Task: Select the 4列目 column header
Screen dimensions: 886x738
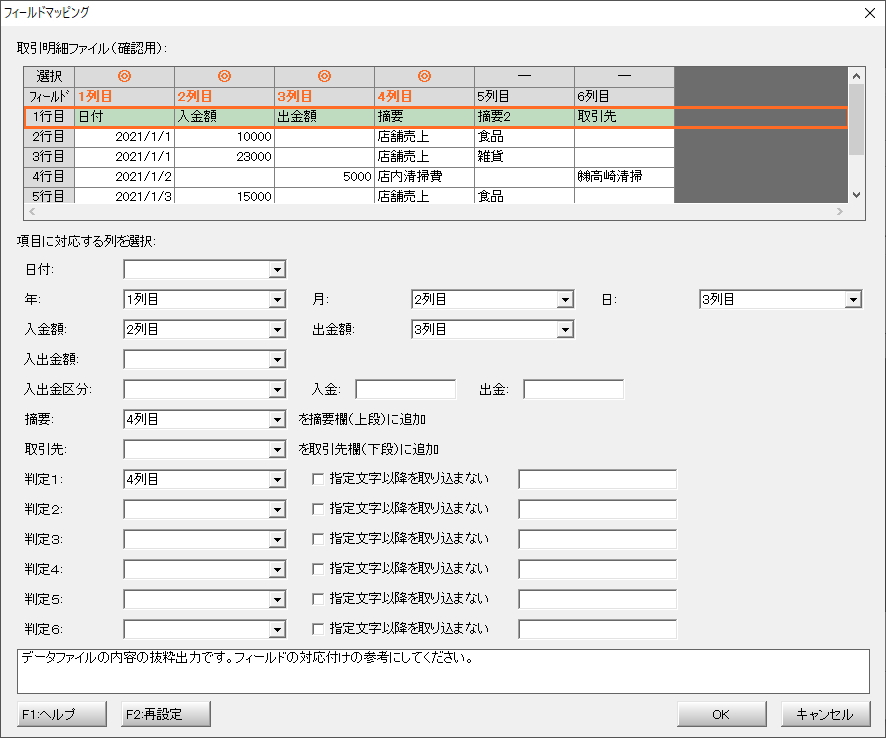Action: click(424, 96)
